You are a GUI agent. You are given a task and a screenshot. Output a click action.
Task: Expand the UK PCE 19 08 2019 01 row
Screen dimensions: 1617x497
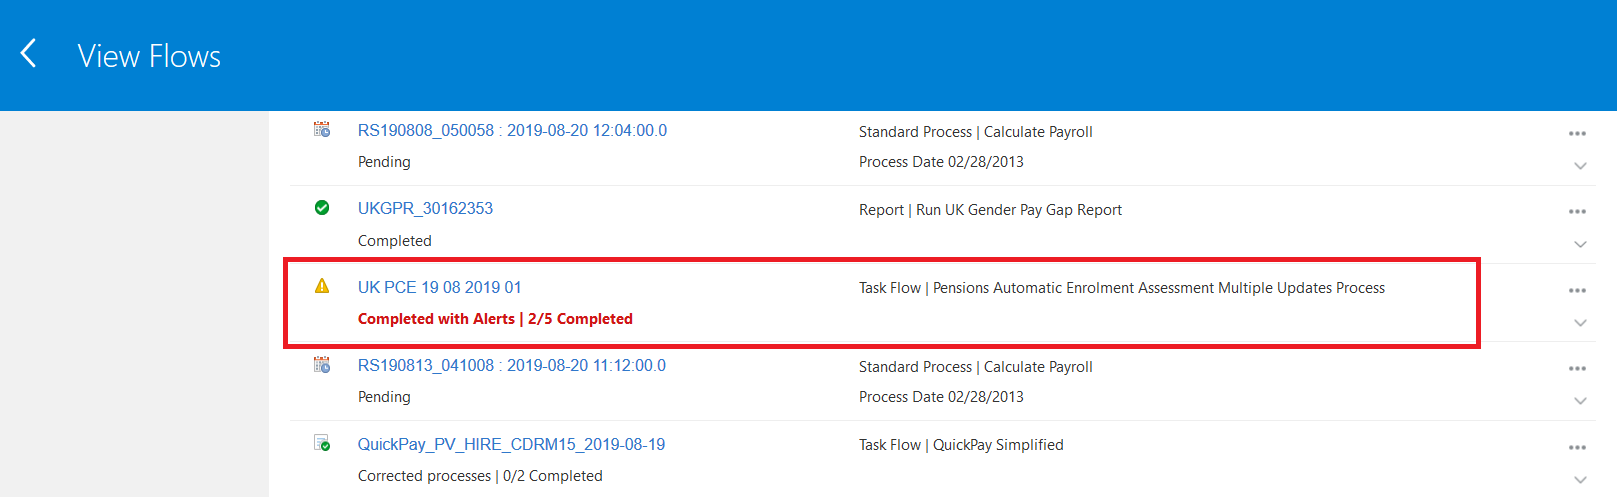click(1580, 323)
